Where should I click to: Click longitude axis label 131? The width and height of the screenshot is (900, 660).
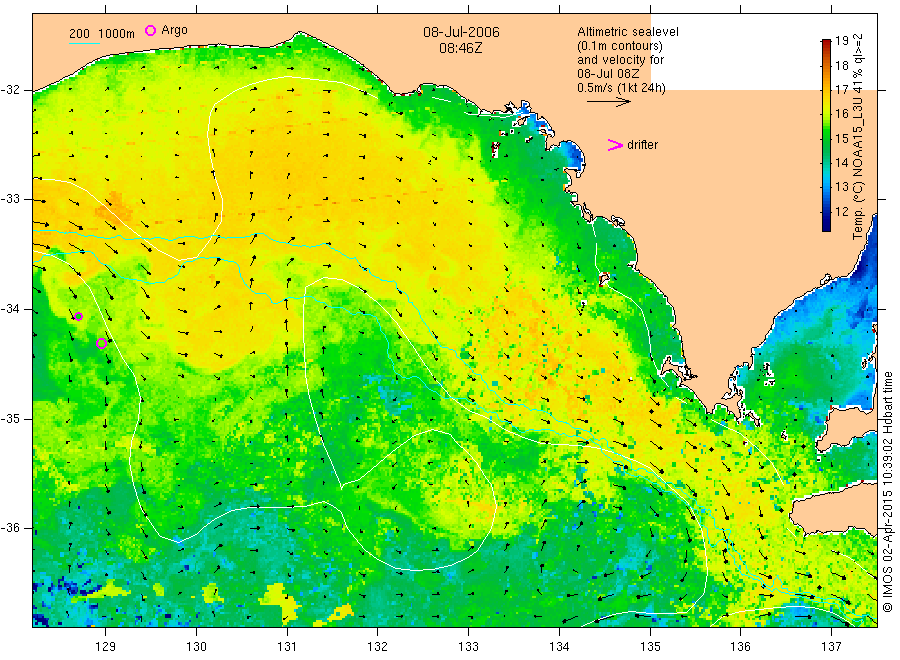[287, 647]
